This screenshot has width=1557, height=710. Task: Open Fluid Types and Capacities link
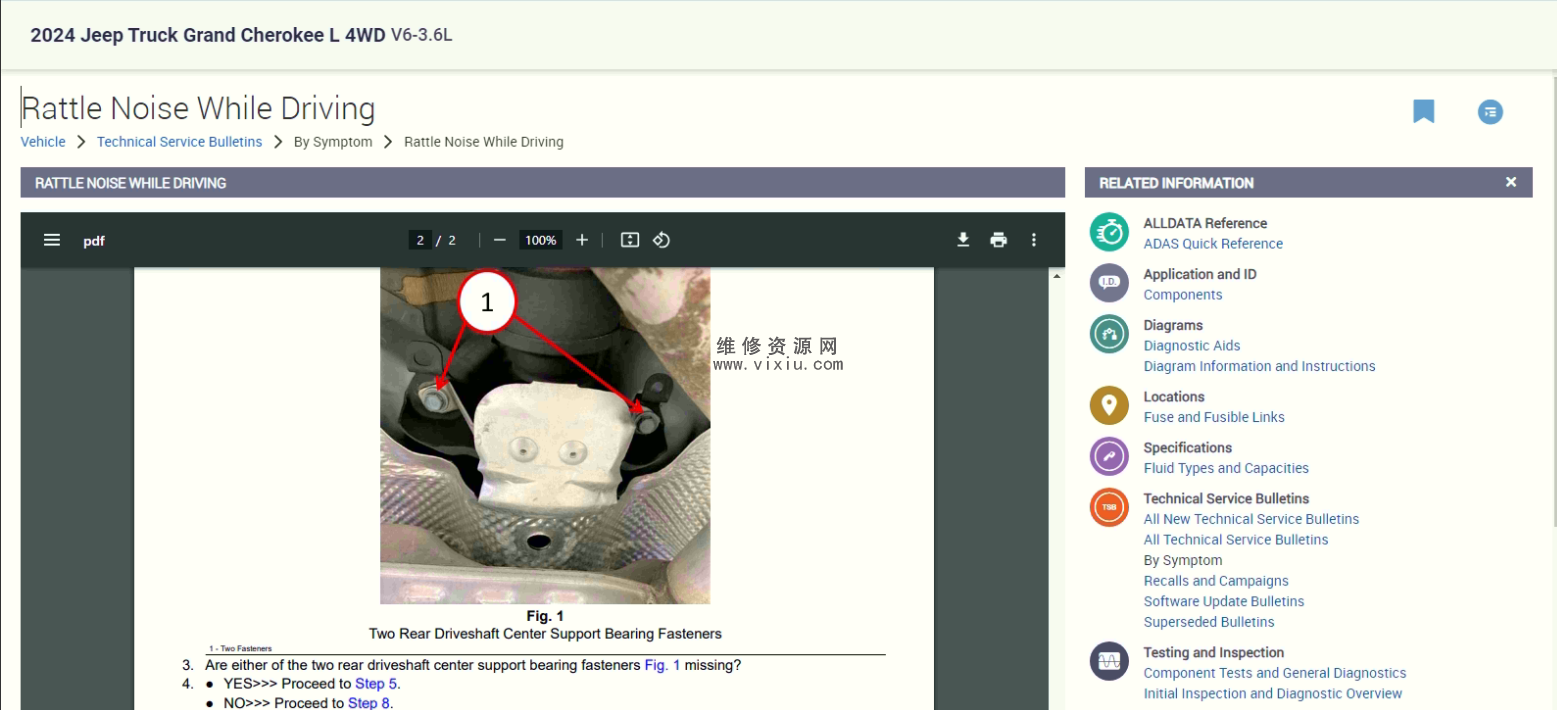click(1226, 468)
